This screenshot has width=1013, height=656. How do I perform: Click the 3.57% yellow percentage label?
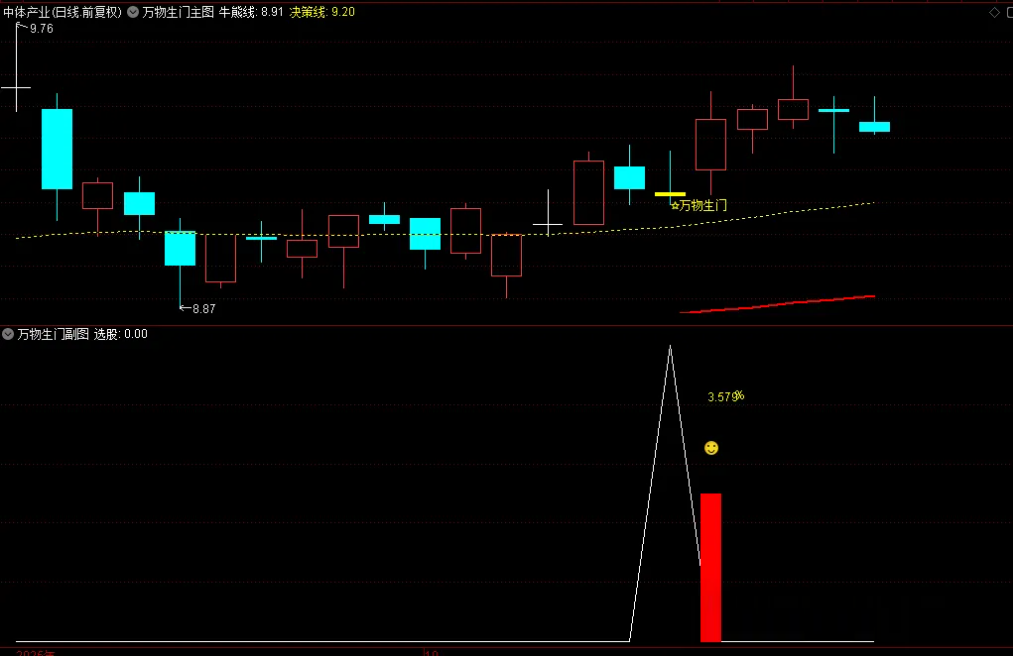pyautogui.click(x=725, y=397)
